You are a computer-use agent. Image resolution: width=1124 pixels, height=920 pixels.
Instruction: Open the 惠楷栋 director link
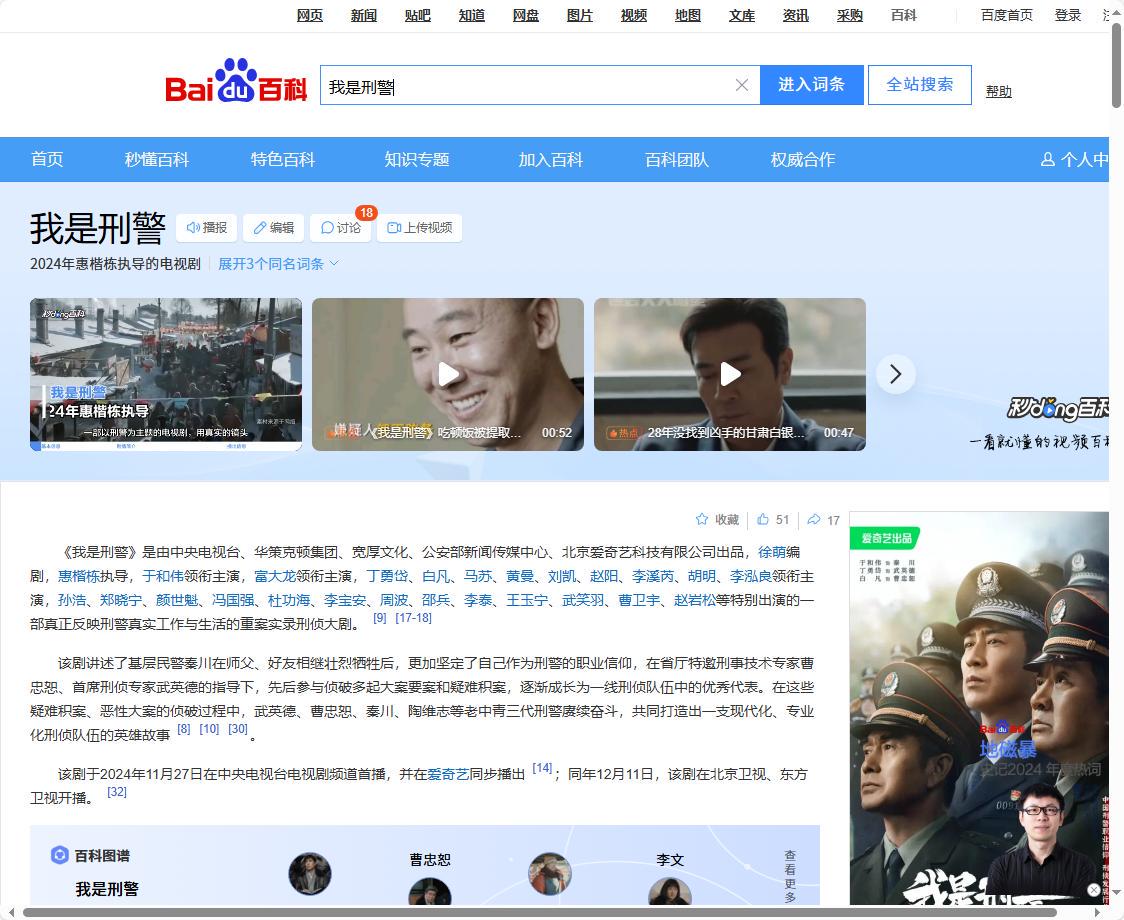point(79,576)
